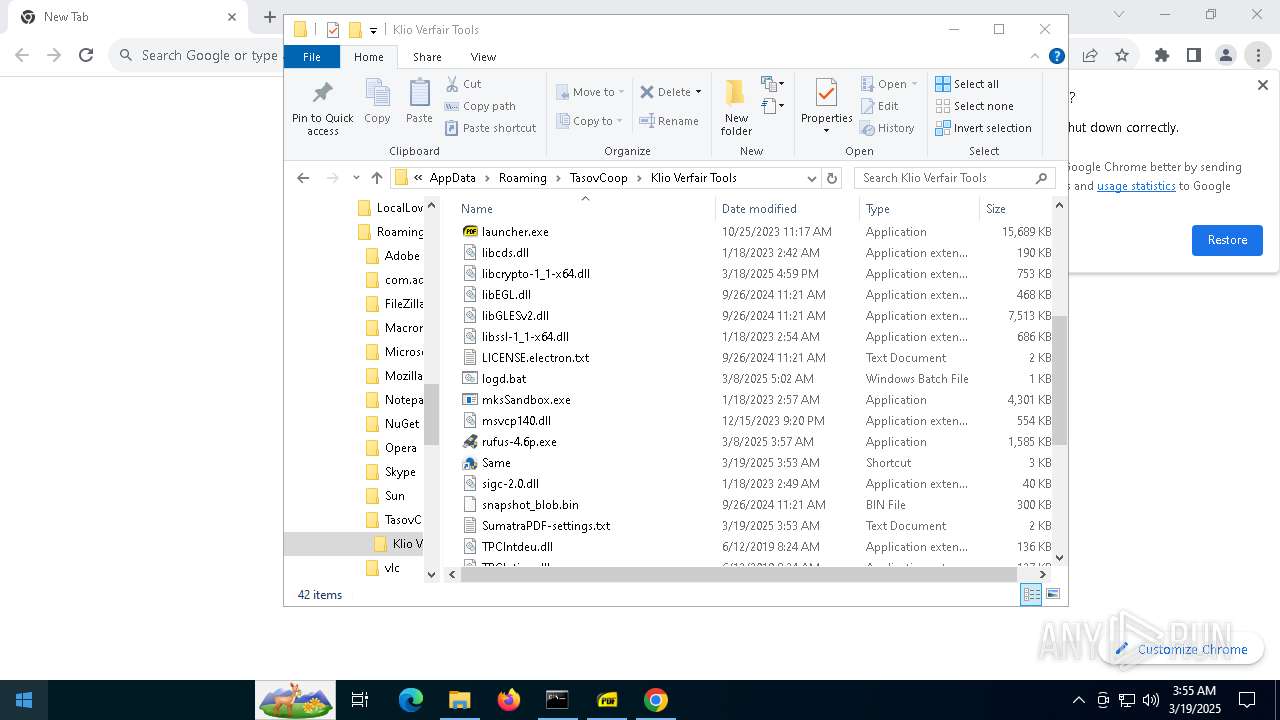Go up one folder level
1280x720 pixels.
pyautogui.click(x=376, y=178)
